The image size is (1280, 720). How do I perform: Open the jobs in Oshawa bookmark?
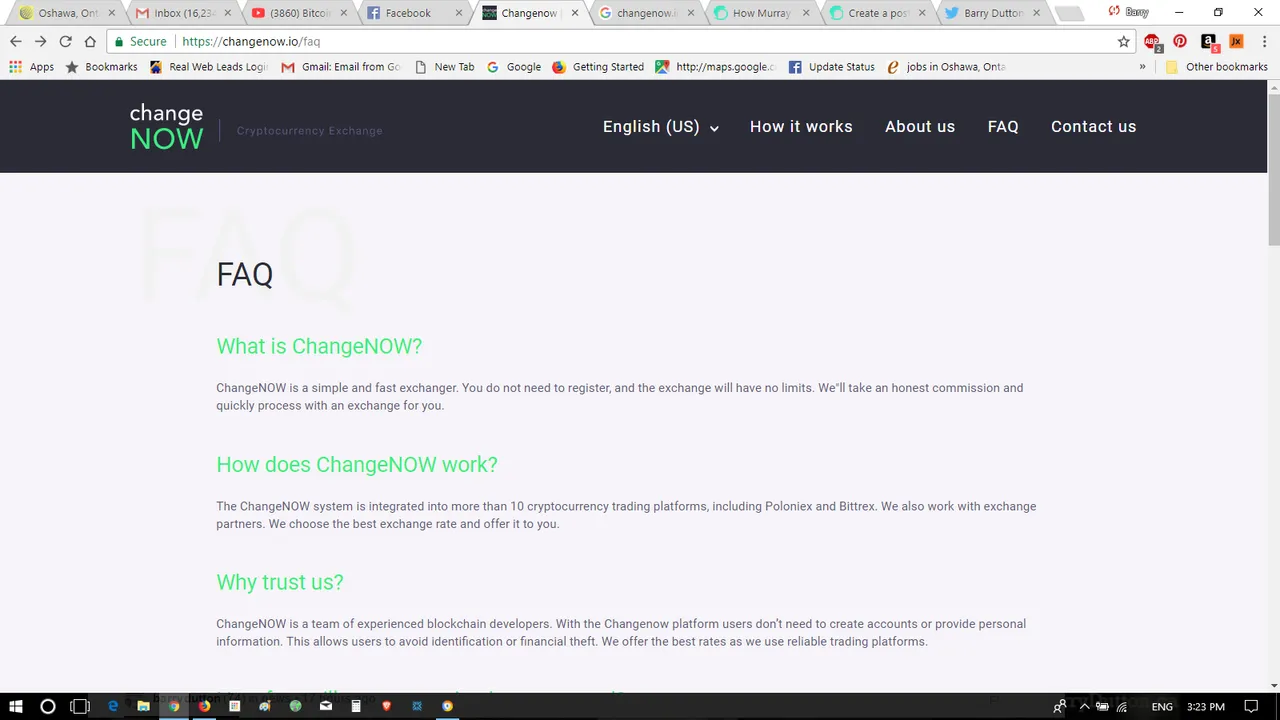pos(946,67)
